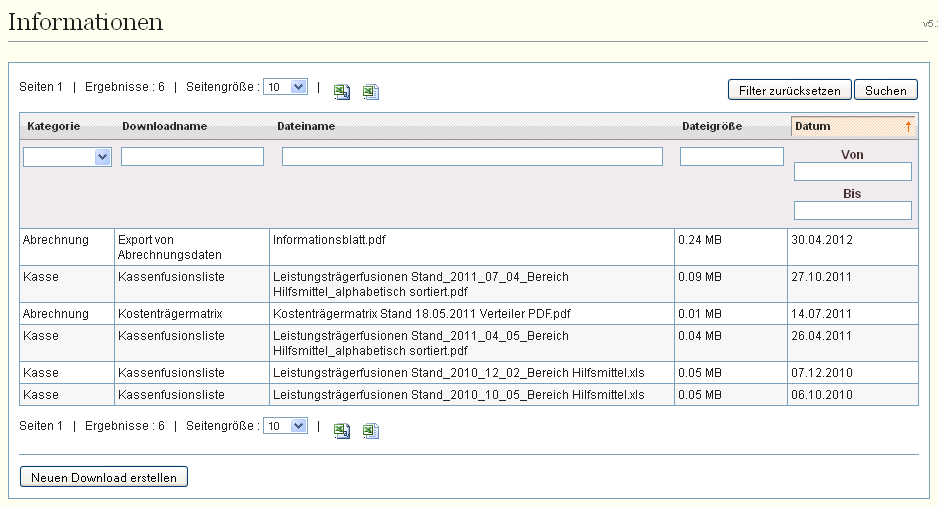The width and height of the screenshot is (938, 507).
Task: Click Abrechnung in the 30.04.2012 row
Action: pyautogui.click(x=56, y=240)
